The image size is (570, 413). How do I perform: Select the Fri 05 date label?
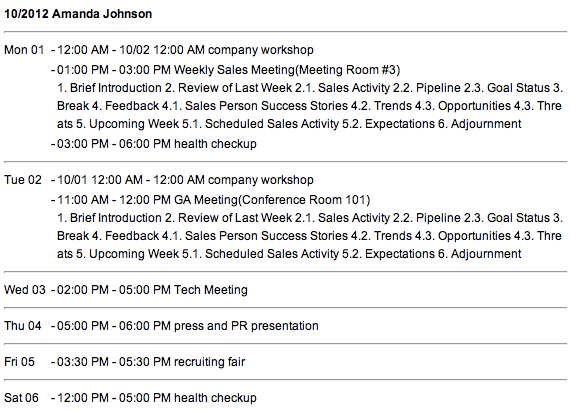tap(19, 362)
